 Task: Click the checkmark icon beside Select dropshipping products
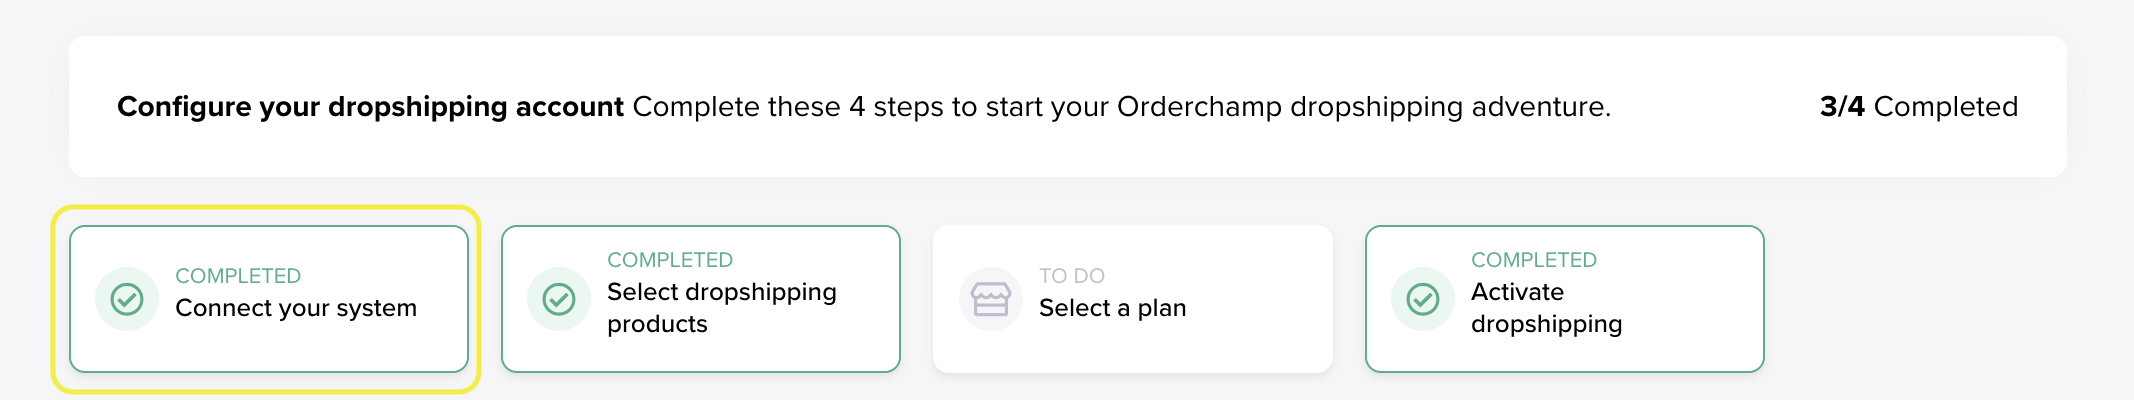click(559, 299)
